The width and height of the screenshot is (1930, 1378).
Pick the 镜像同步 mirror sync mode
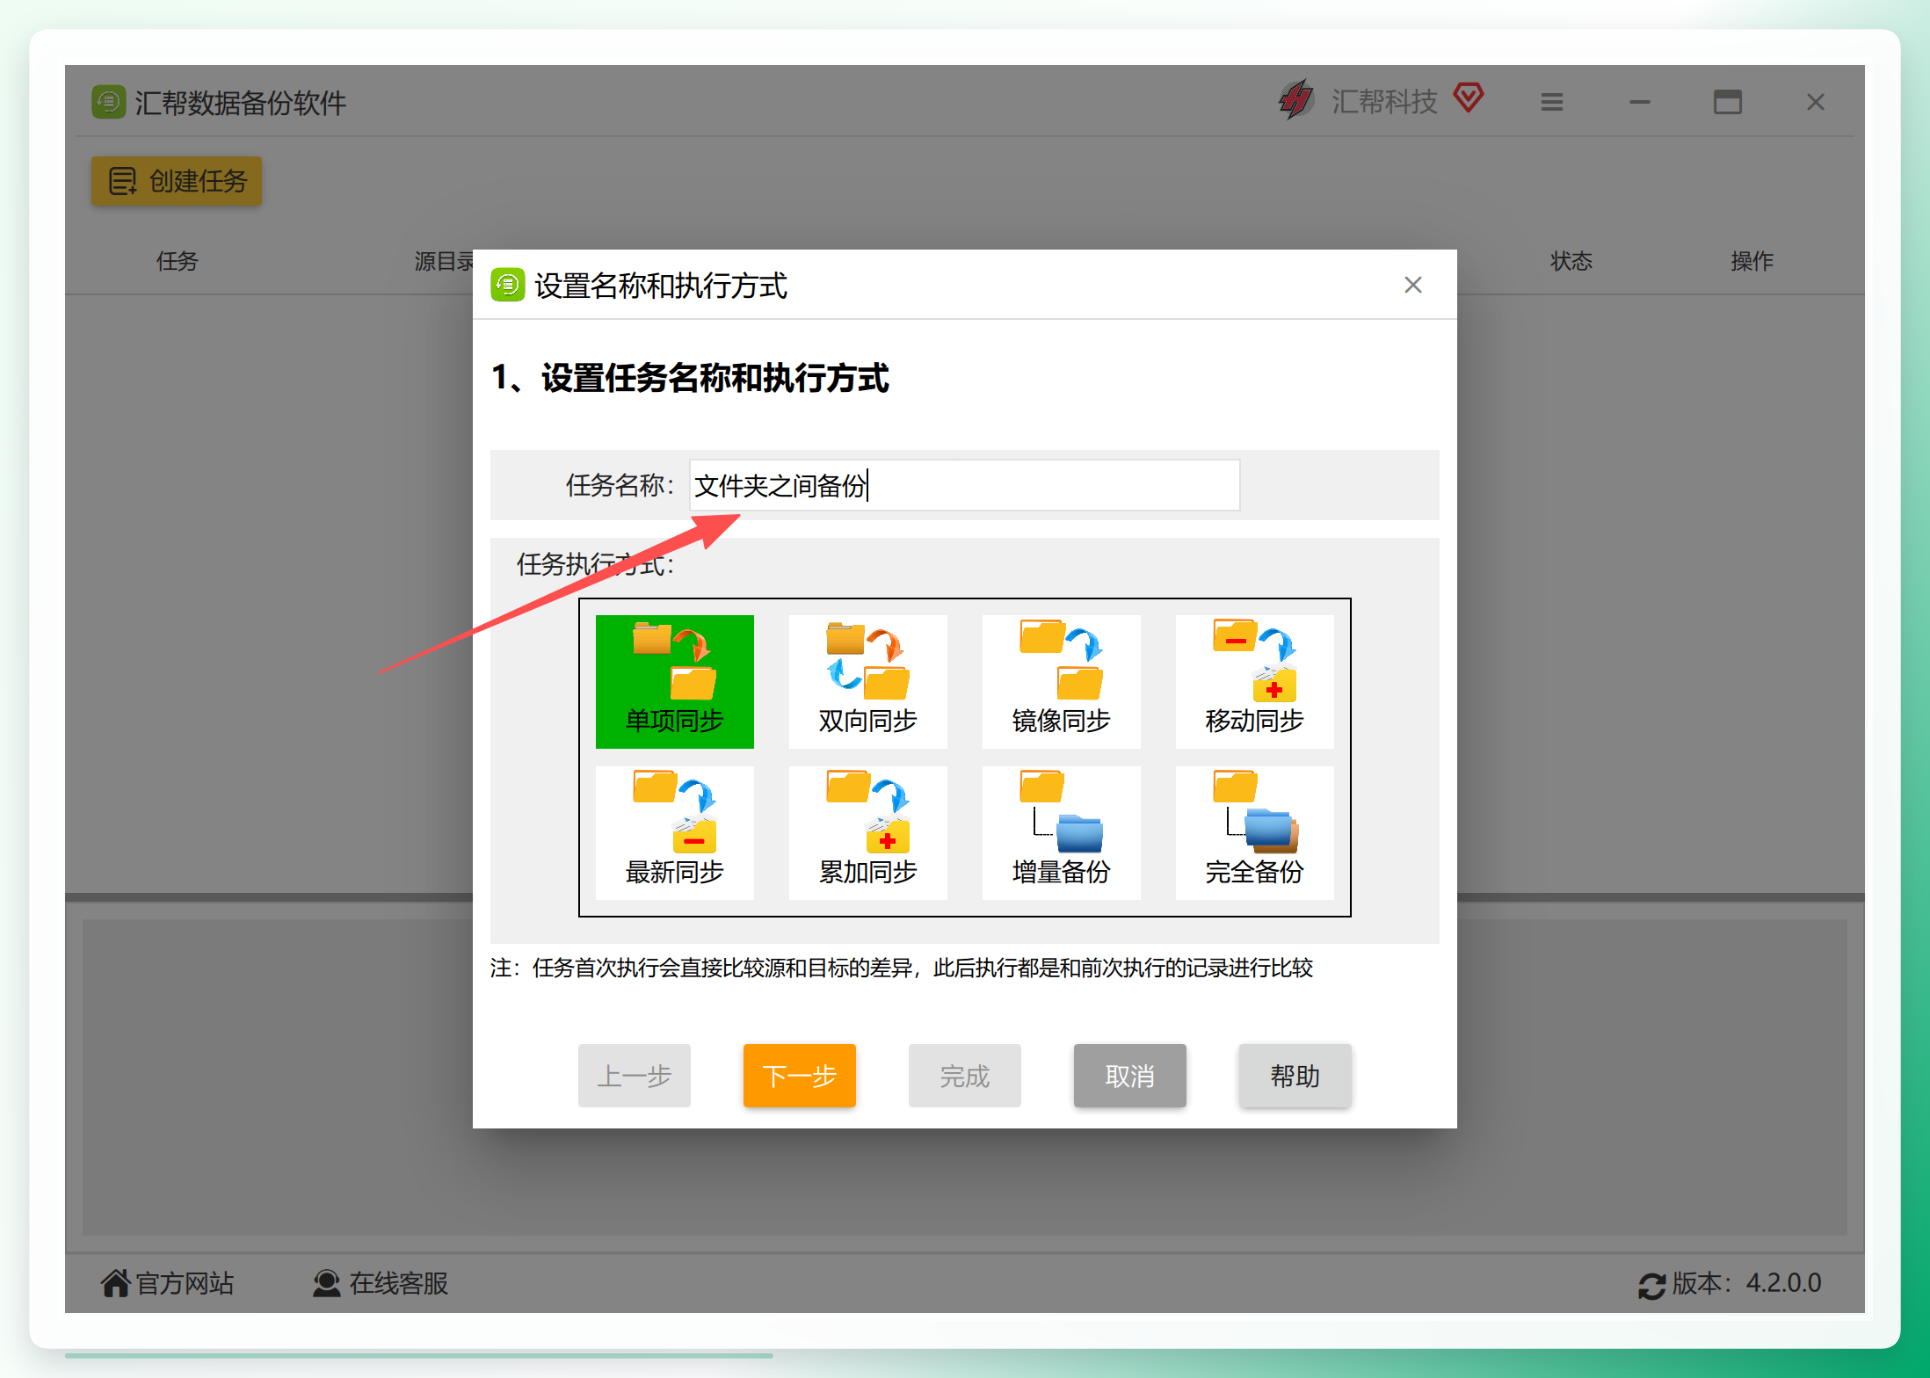(x=1061, y=681)
